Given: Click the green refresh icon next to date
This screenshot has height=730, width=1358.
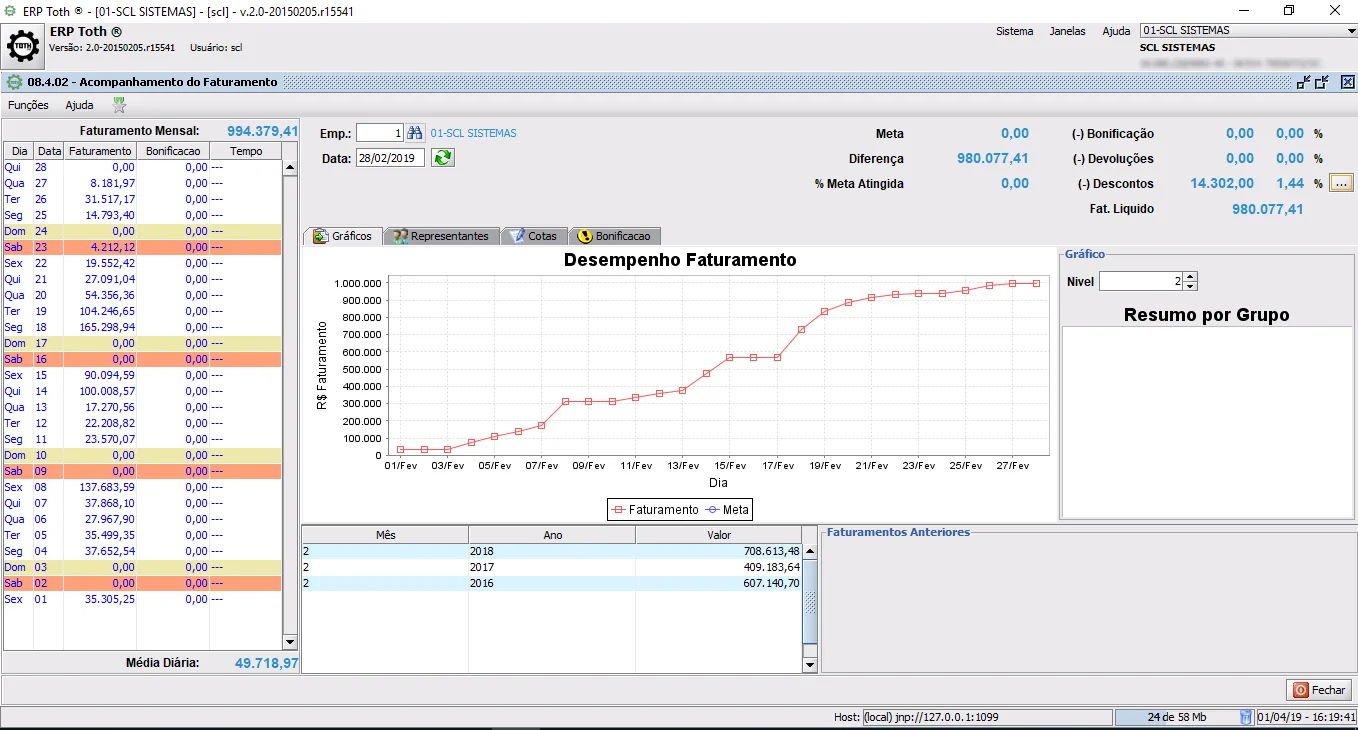Looking at the screenshot, I should click(442, 158).
